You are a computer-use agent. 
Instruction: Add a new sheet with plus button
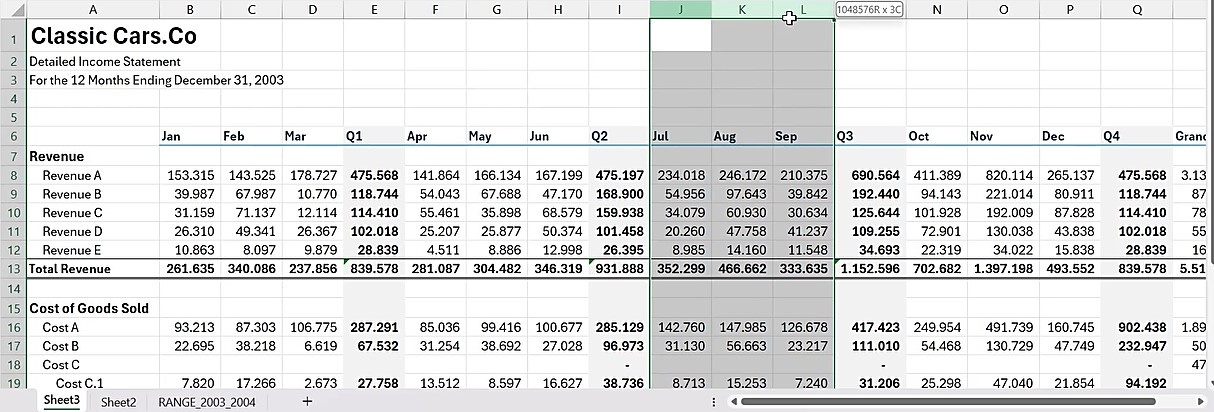(x=307, y=401)
